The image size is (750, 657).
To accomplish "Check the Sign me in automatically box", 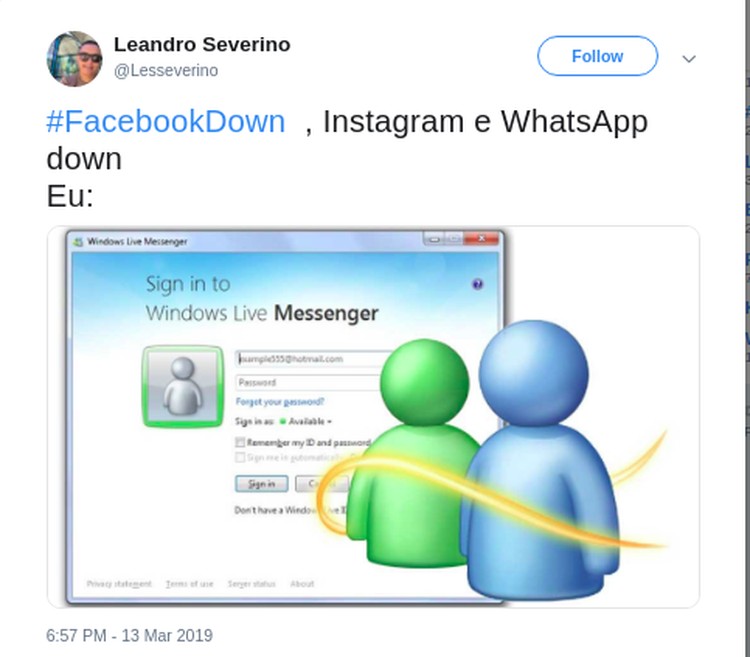I will [x=240, y=458].
